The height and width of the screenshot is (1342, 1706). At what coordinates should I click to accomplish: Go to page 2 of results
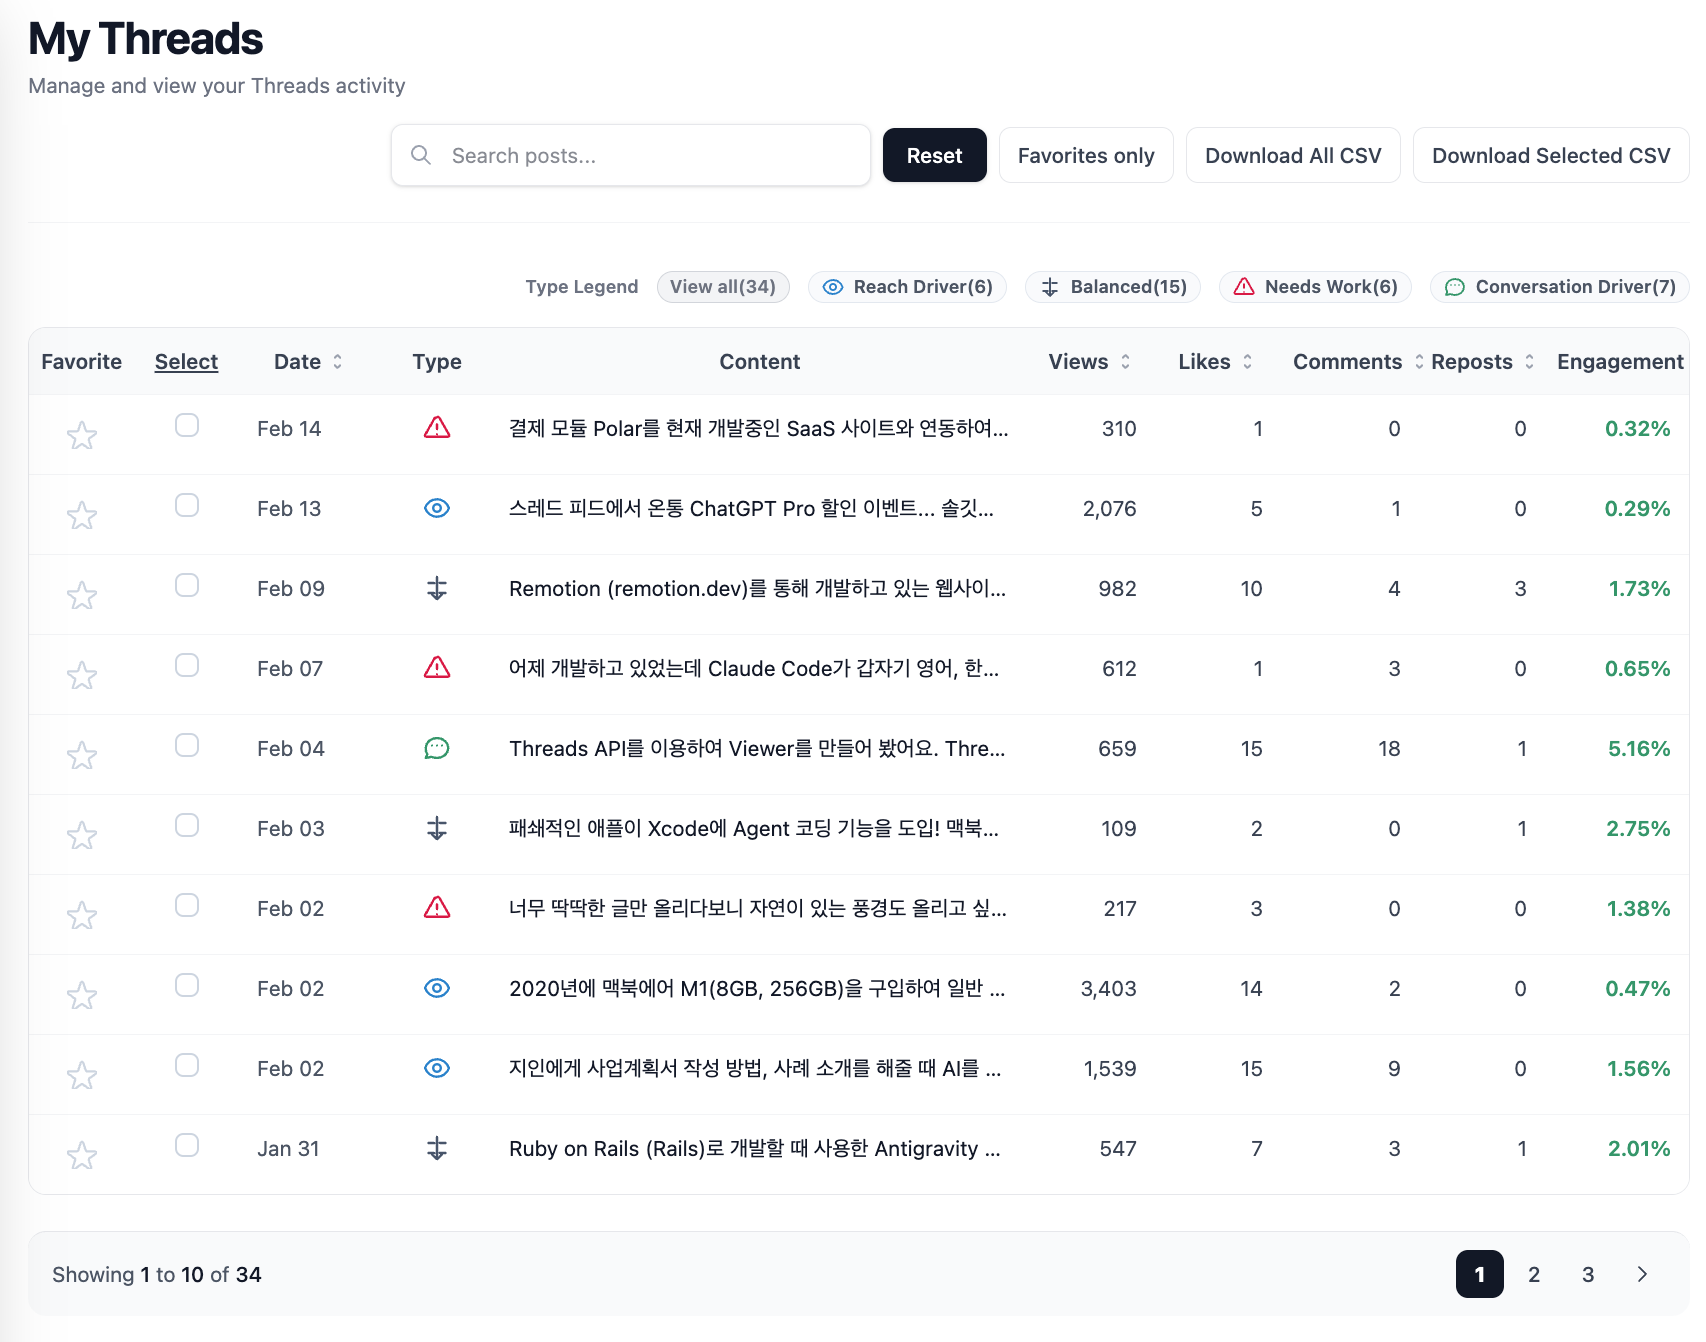(x=1533, y=1274)
